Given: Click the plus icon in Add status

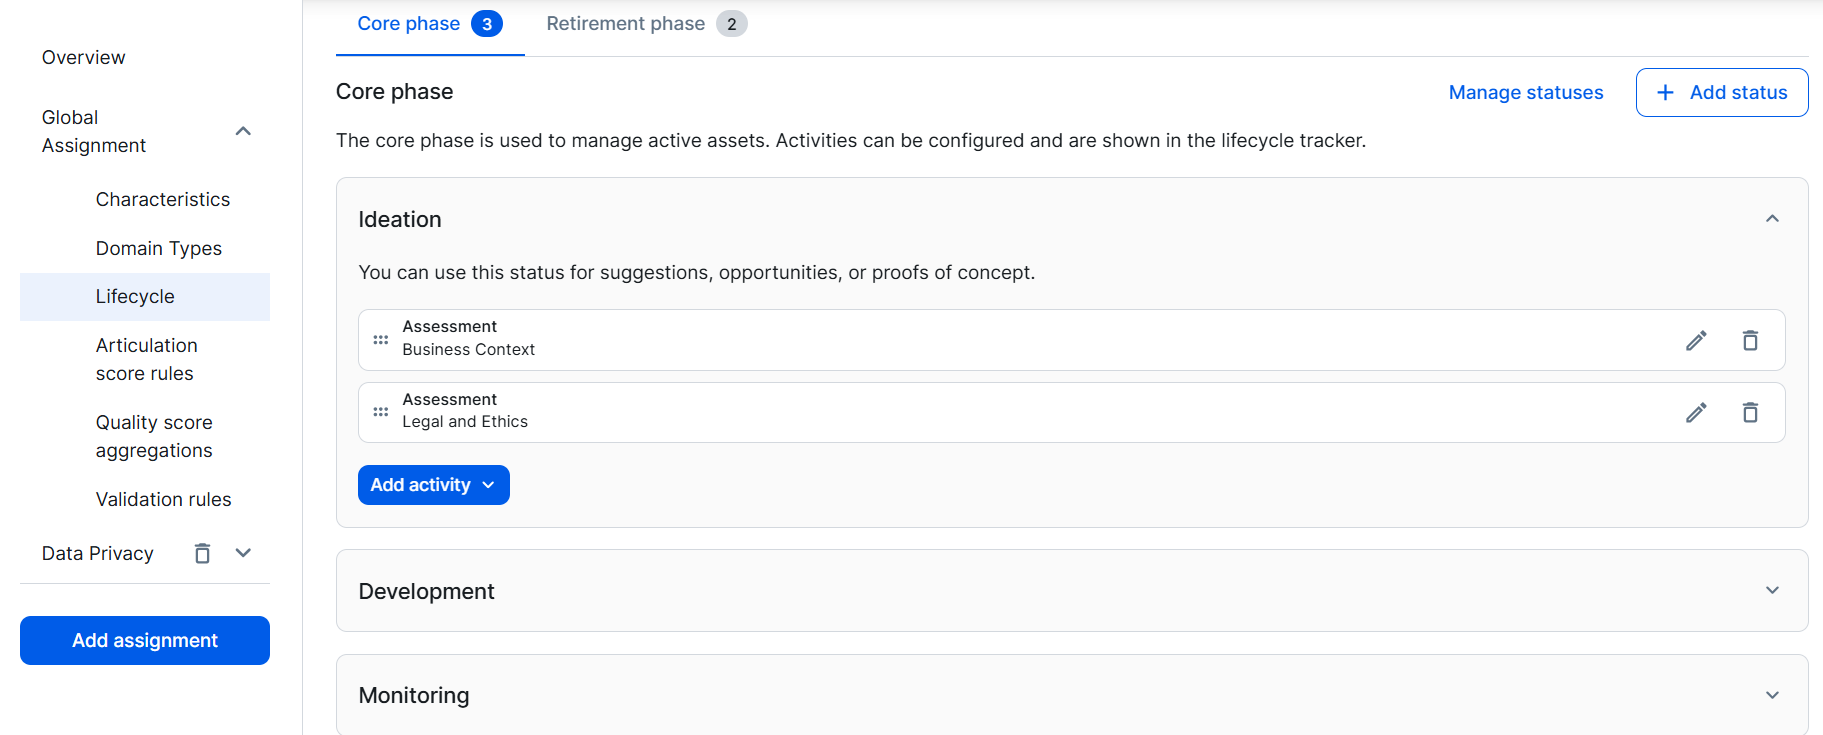Looking at the screenshot, I should pos(1665,93).
